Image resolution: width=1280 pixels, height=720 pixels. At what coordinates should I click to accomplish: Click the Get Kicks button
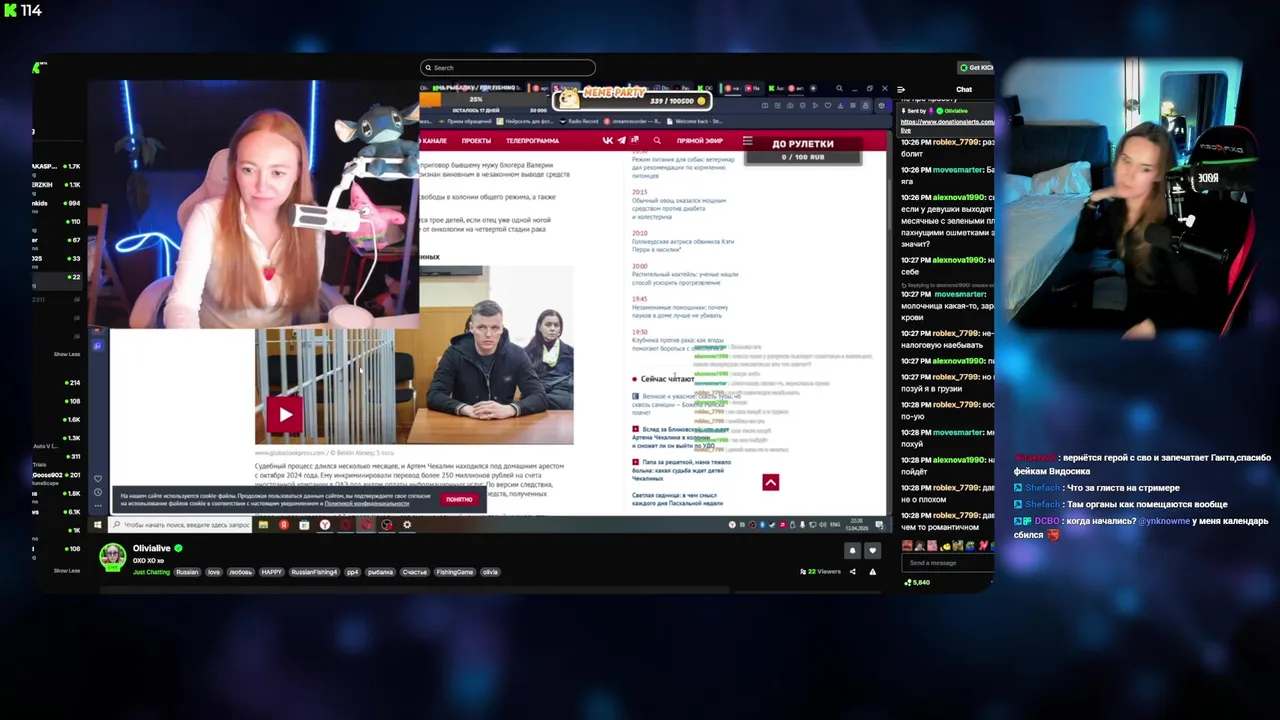976,68
